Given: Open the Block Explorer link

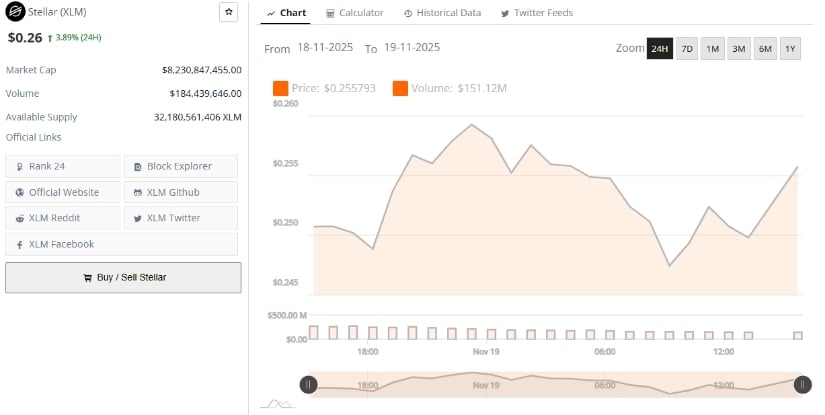Looking at the screenshot, I should [x=181, y=166].
